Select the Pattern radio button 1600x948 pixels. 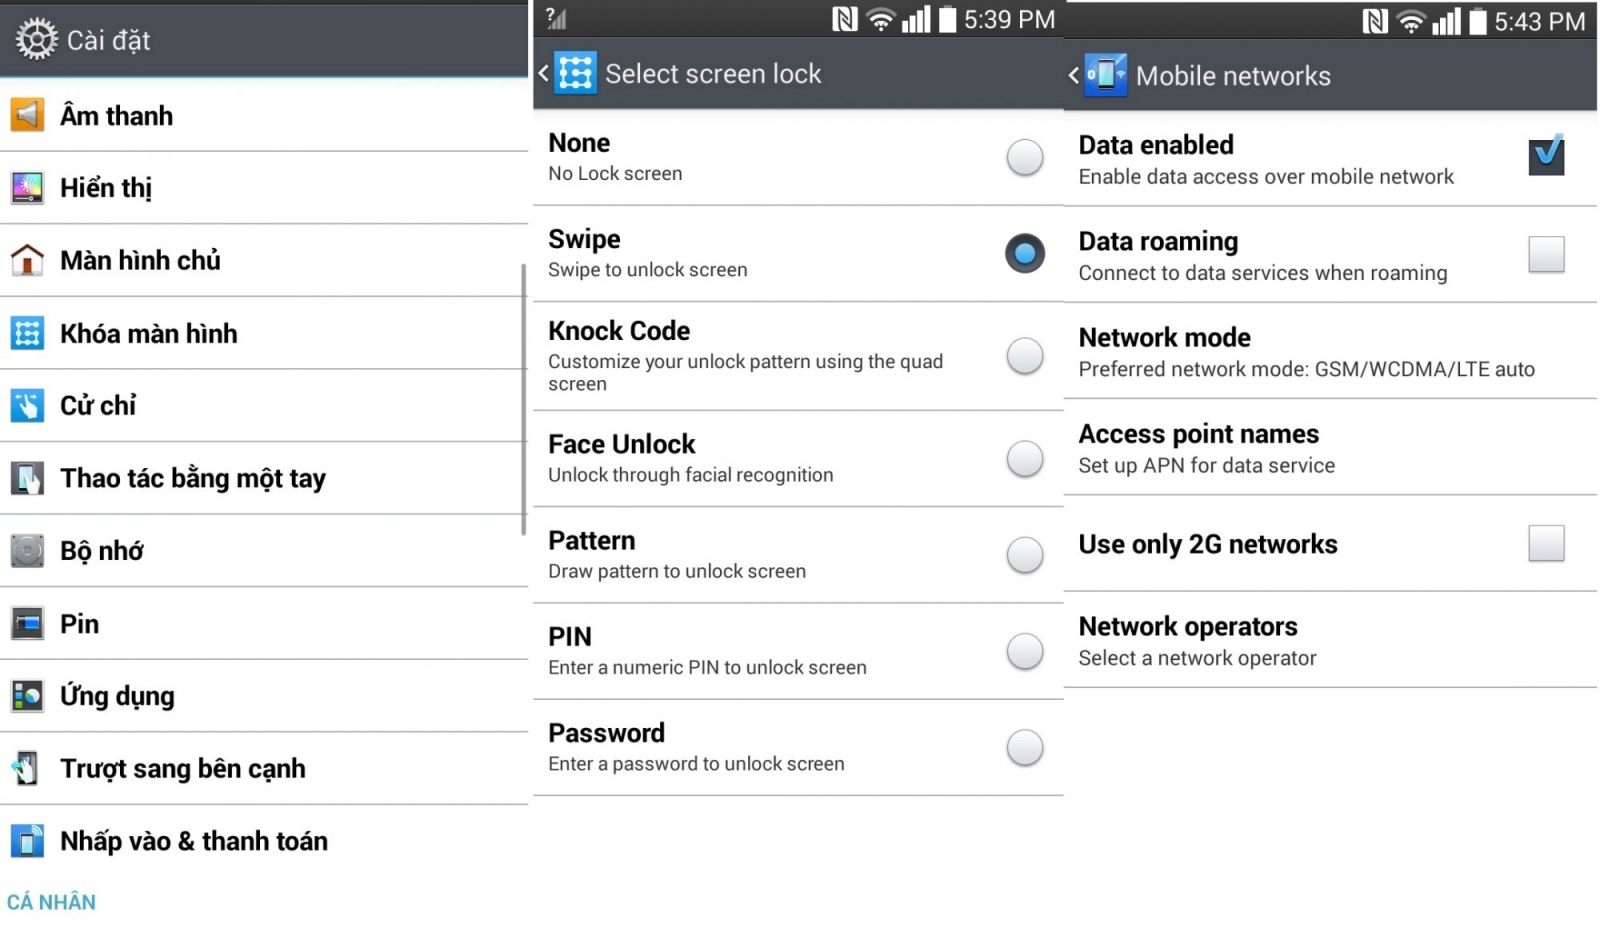coord(1024,554)
